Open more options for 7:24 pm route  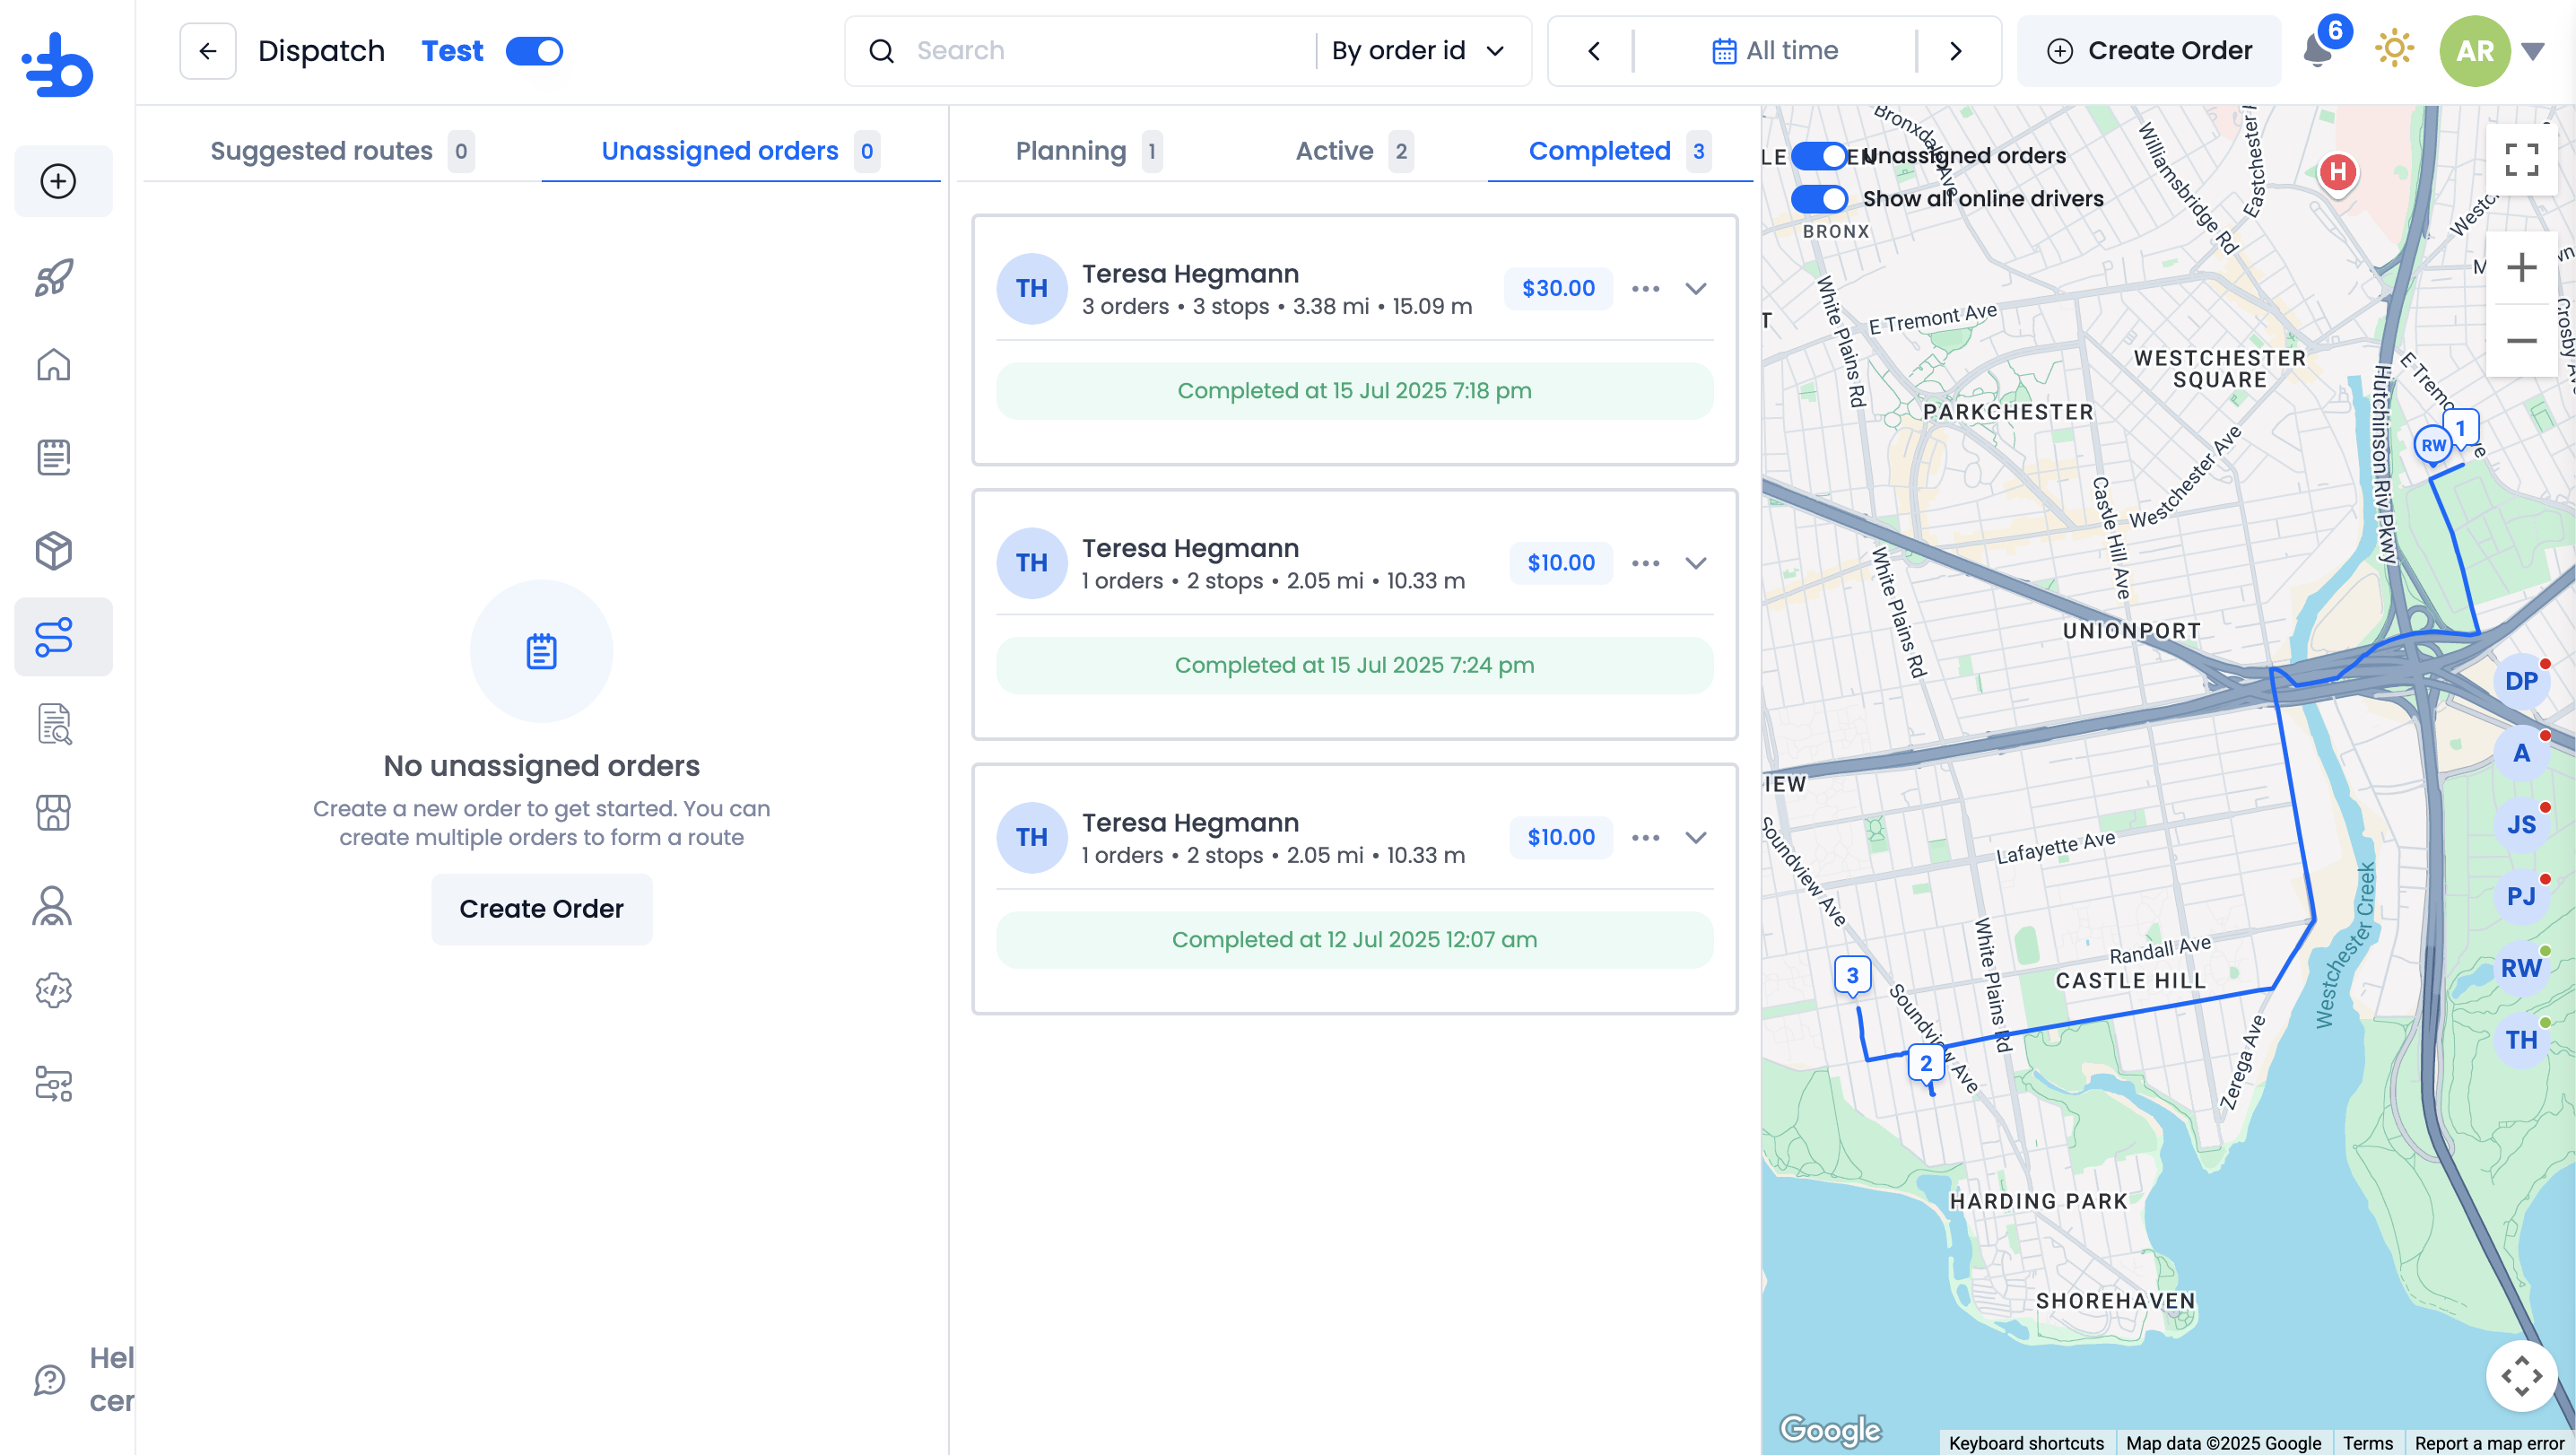tap(1645, 563)
